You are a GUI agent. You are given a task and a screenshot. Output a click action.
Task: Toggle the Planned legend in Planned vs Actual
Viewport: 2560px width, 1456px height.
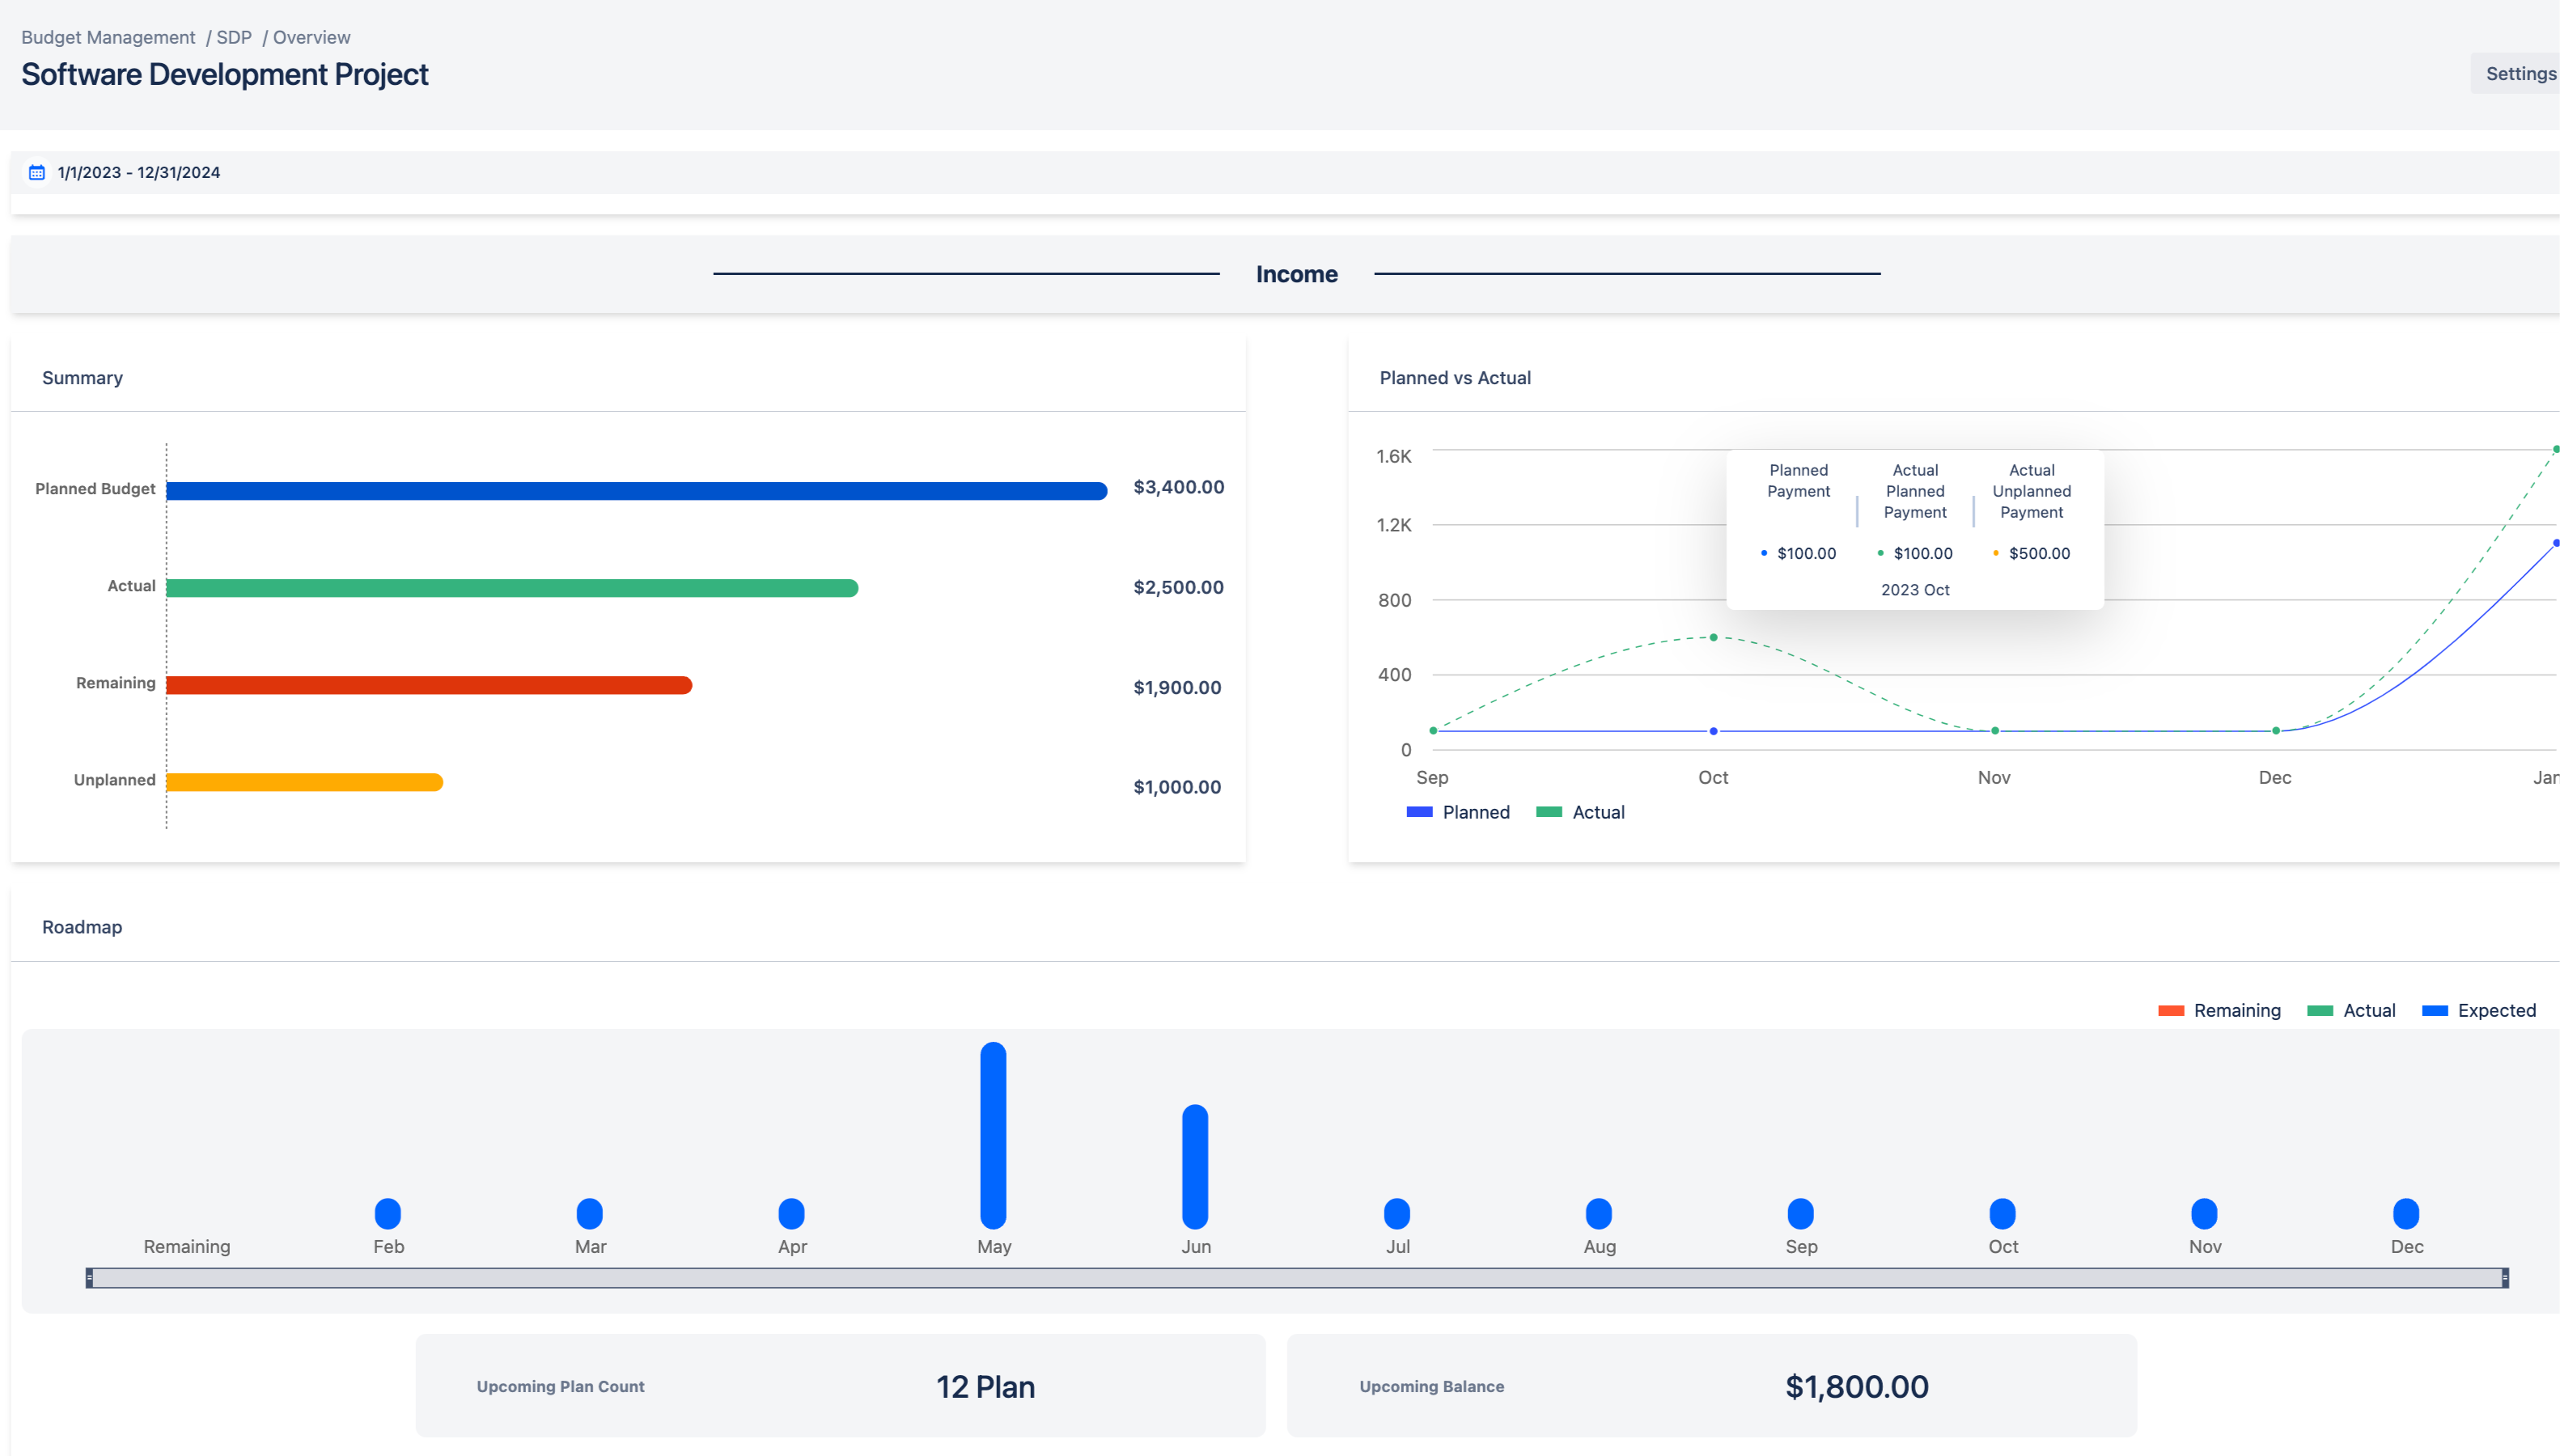1459,812
